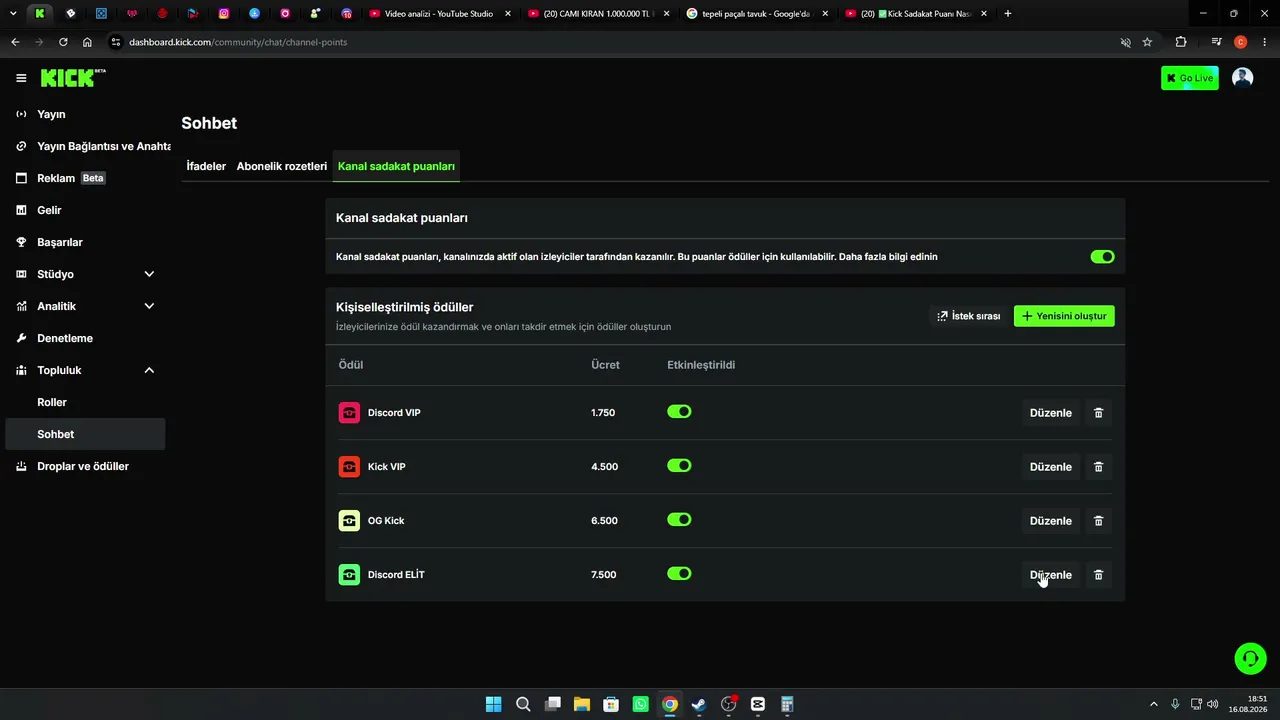Open the hamburger sidebar menu
1280x720 pixels.
pos(21,78)
